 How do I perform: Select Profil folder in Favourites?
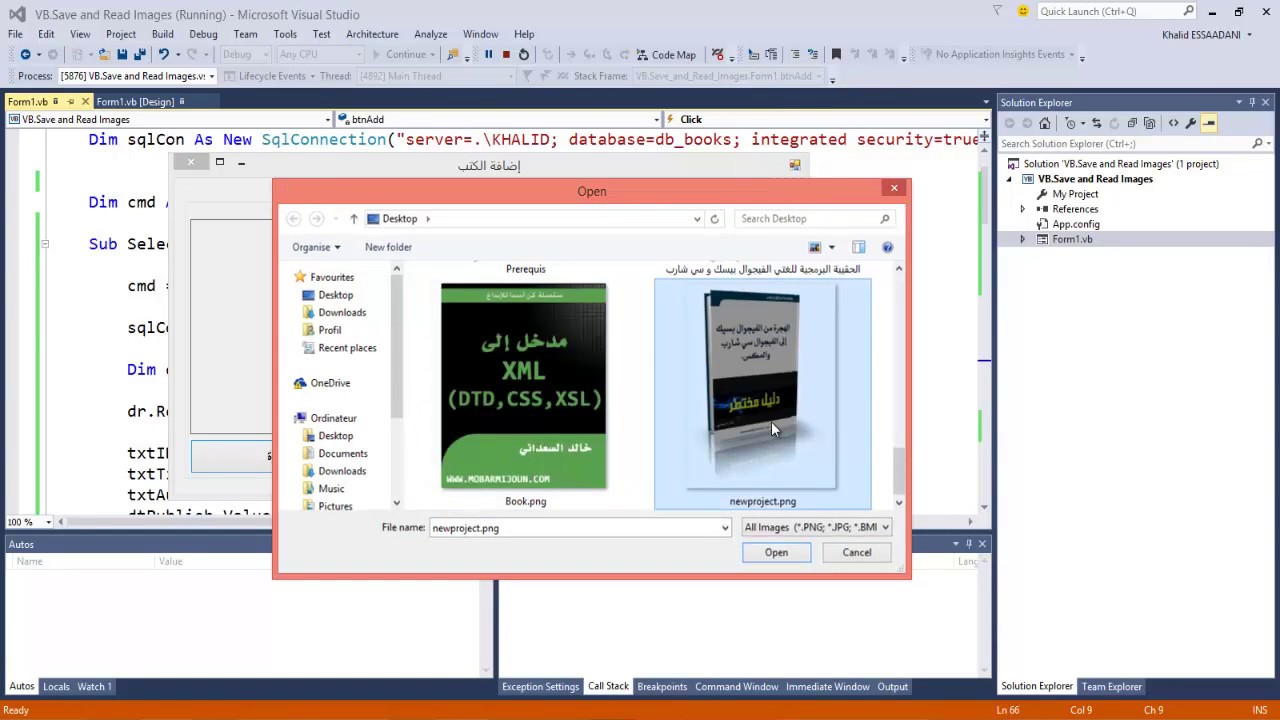329,330
